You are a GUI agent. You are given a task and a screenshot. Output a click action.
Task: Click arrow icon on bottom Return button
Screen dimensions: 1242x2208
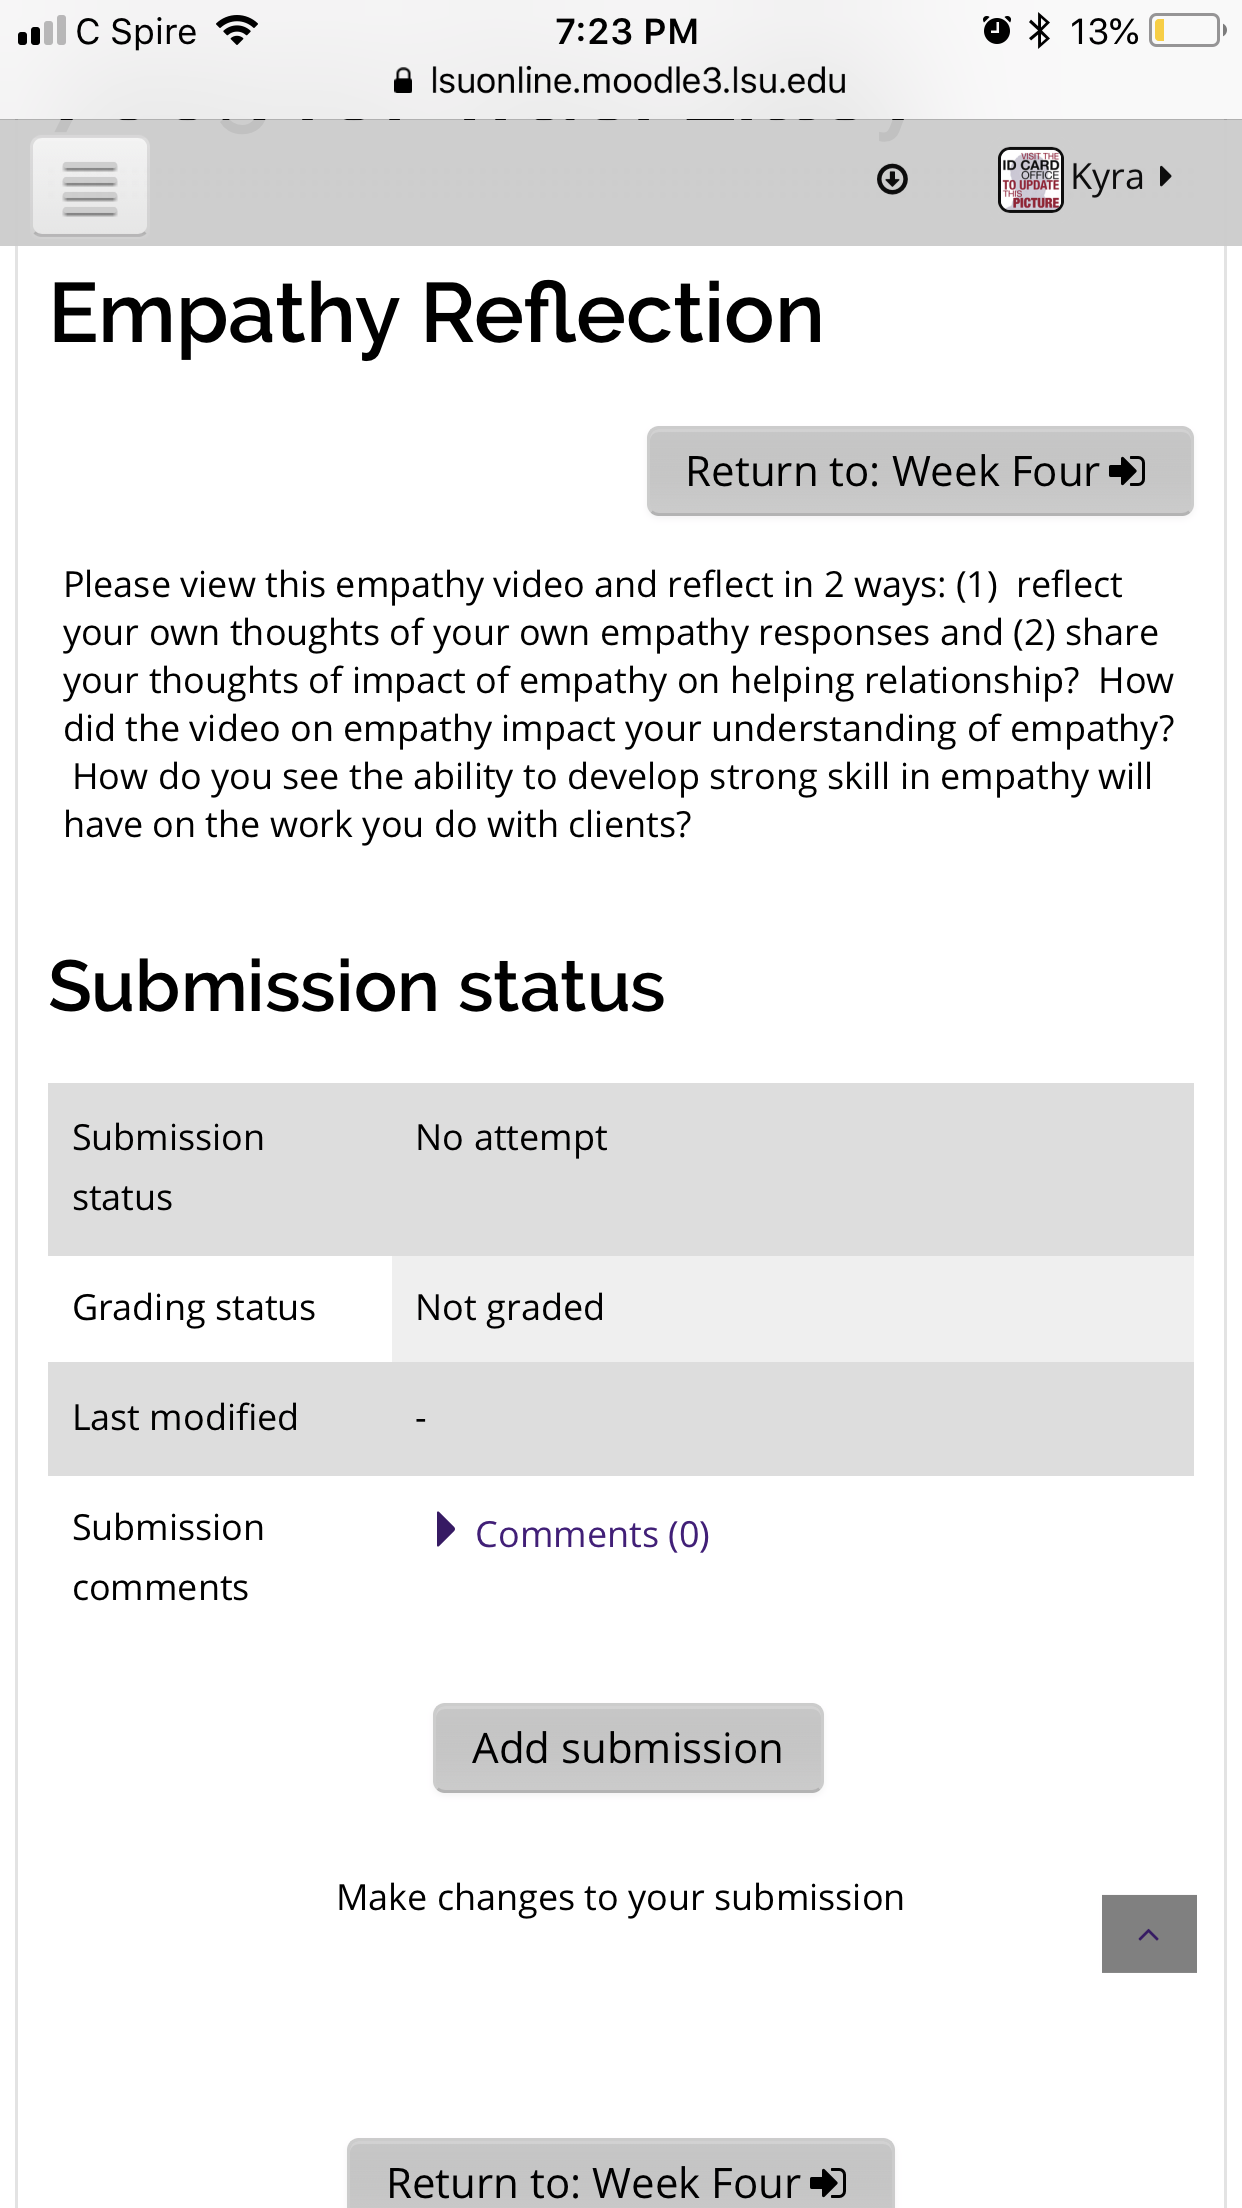point(829,2182)
